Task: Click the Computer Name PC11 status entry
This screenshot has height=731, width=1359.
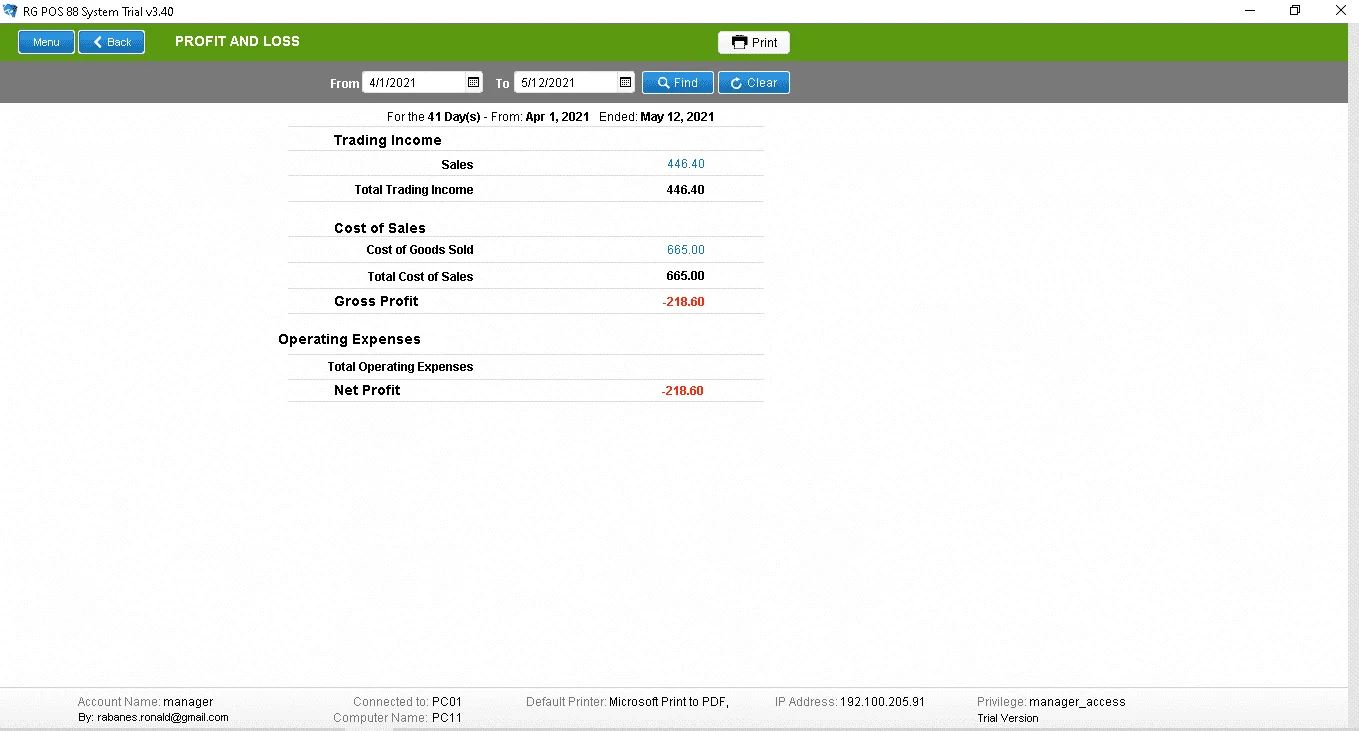Action: click(x=397, y=718)
